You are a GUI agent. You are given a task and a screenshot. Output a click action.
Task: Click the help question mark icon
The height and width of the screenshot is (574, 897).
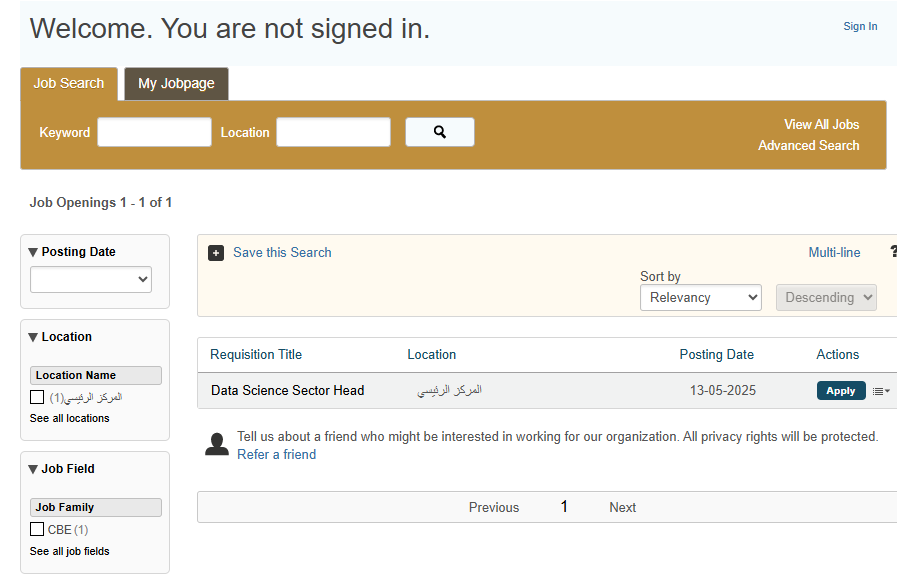pos(892,252)
